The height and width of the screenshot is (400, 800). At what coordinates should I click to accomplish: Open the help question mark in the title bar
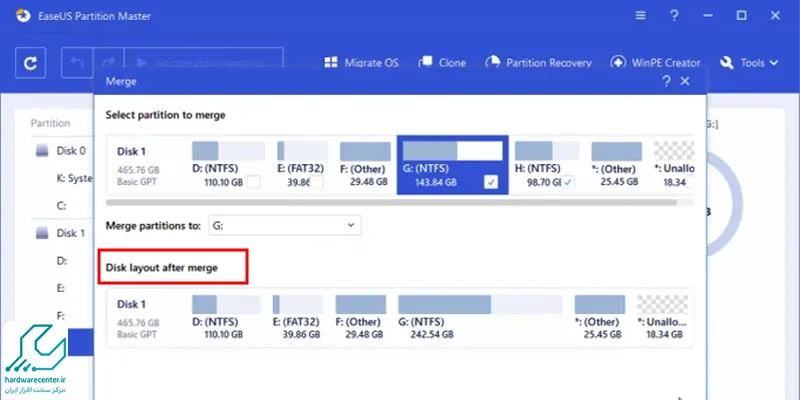[x=674, y=15]
